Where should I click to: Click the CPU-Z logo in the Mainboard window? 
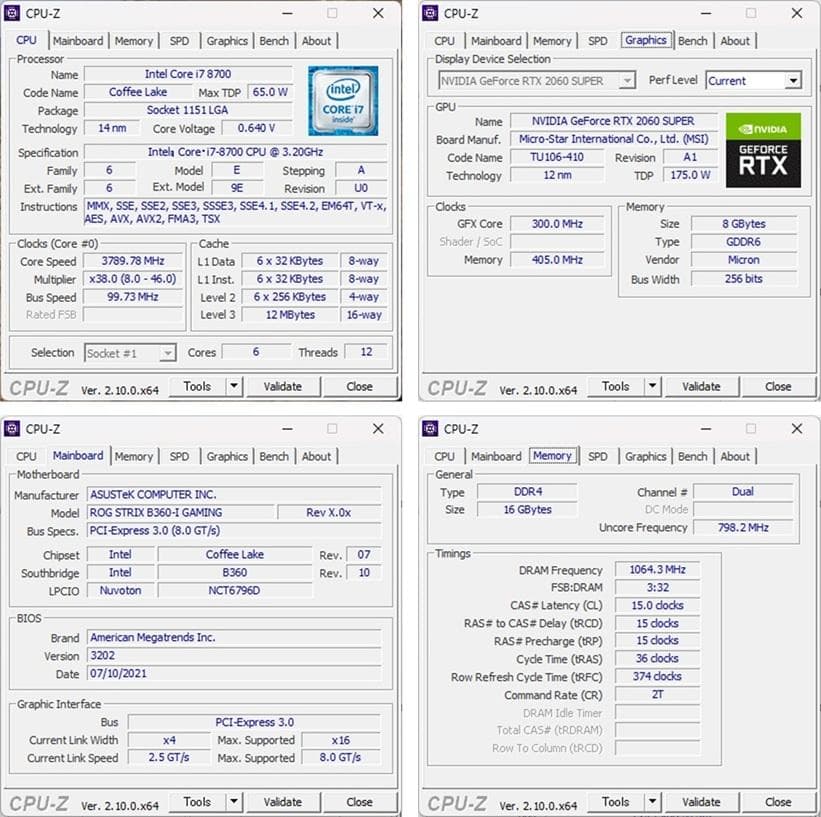pyautogui.click(x=41, y=801)
